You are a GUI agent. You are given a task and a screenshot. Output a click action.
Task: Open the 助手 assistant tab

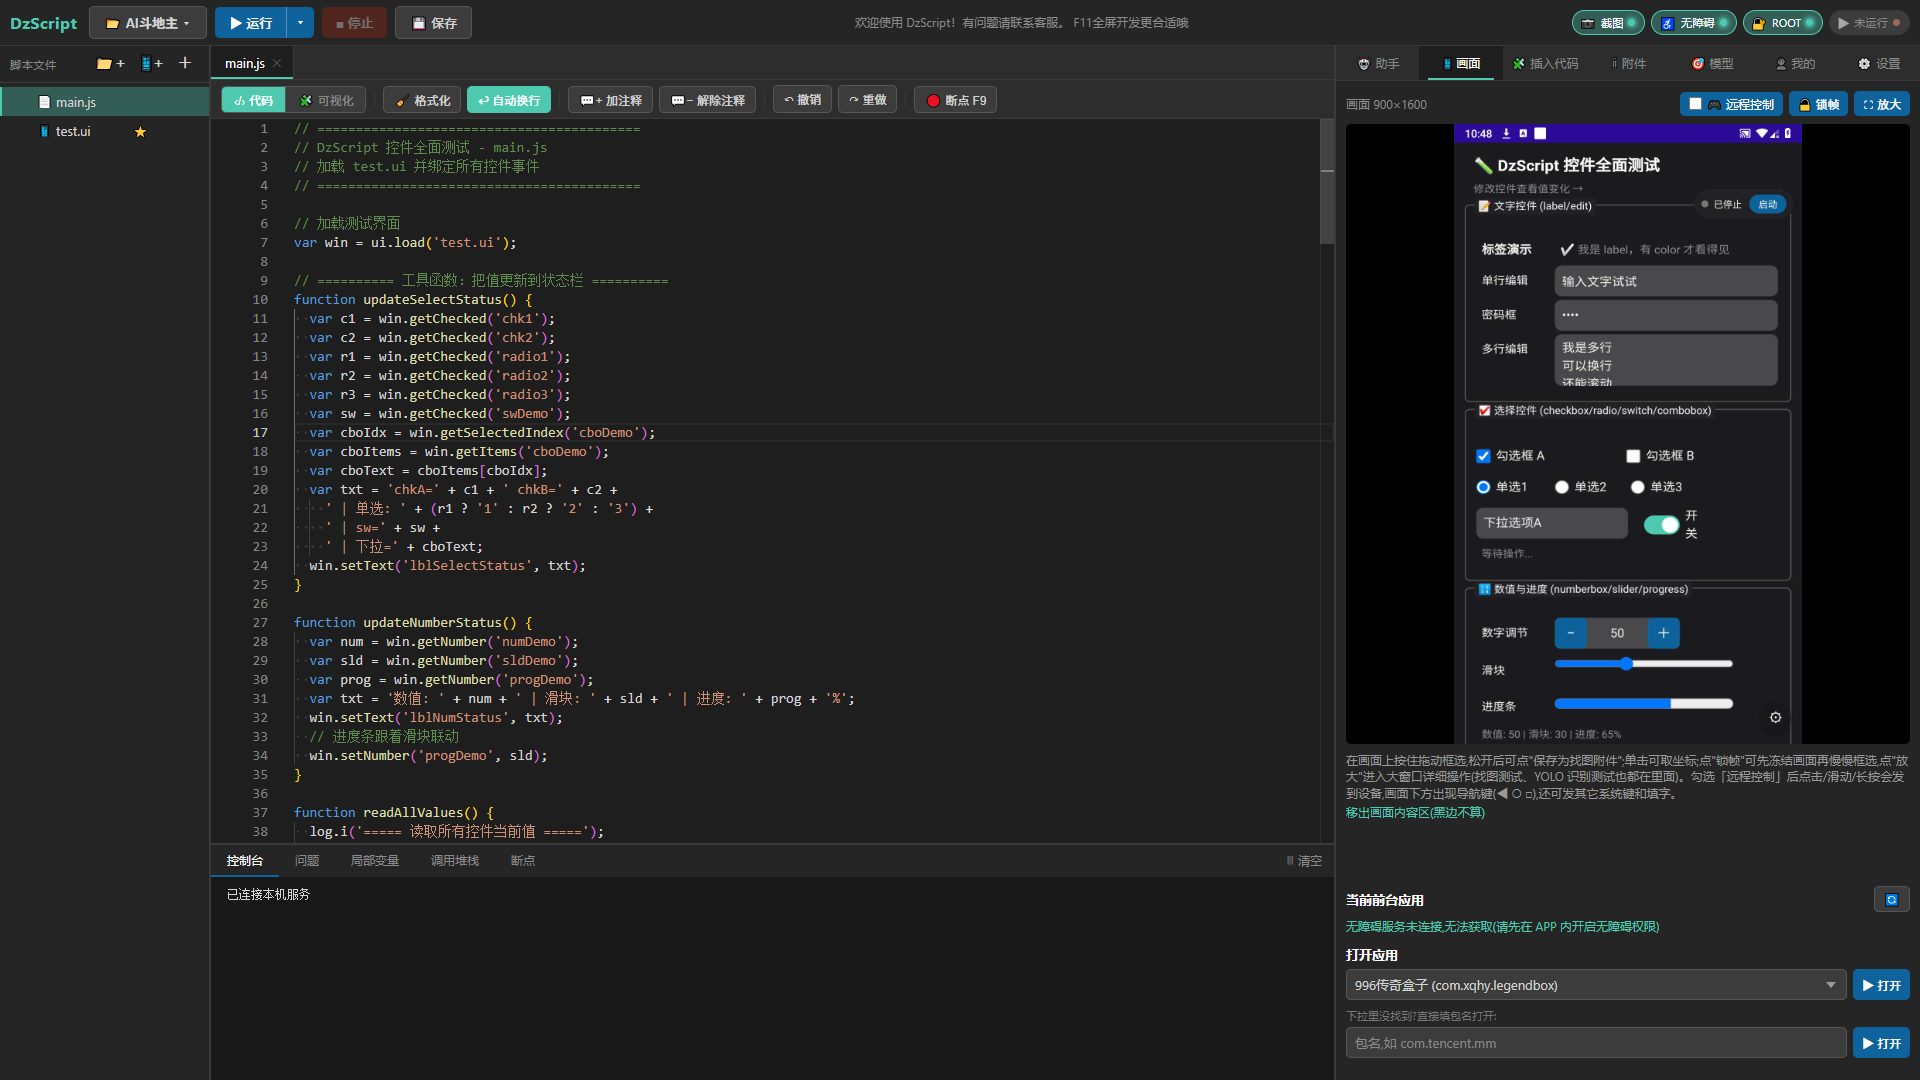point(1378,63)
